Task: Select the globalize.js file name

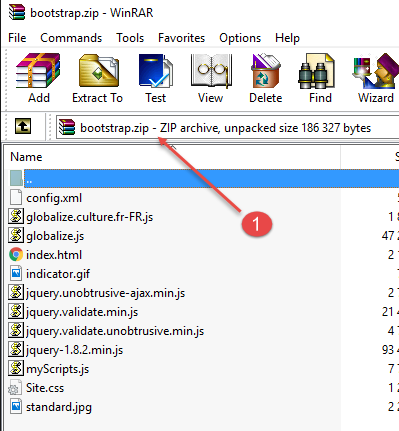Action: click(x=55, y=236)
